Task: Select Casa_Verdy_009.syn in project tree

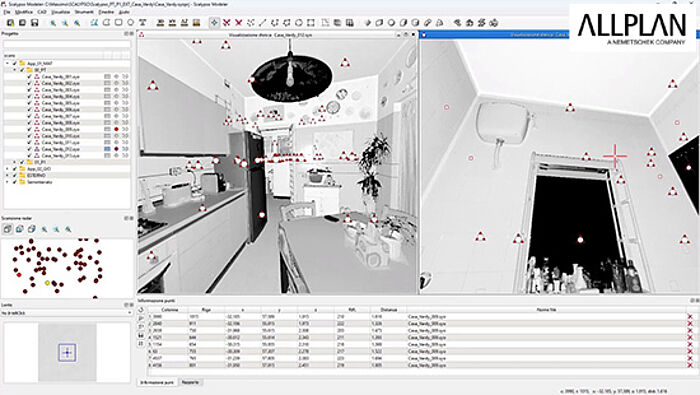Action: tap(60, 129)
